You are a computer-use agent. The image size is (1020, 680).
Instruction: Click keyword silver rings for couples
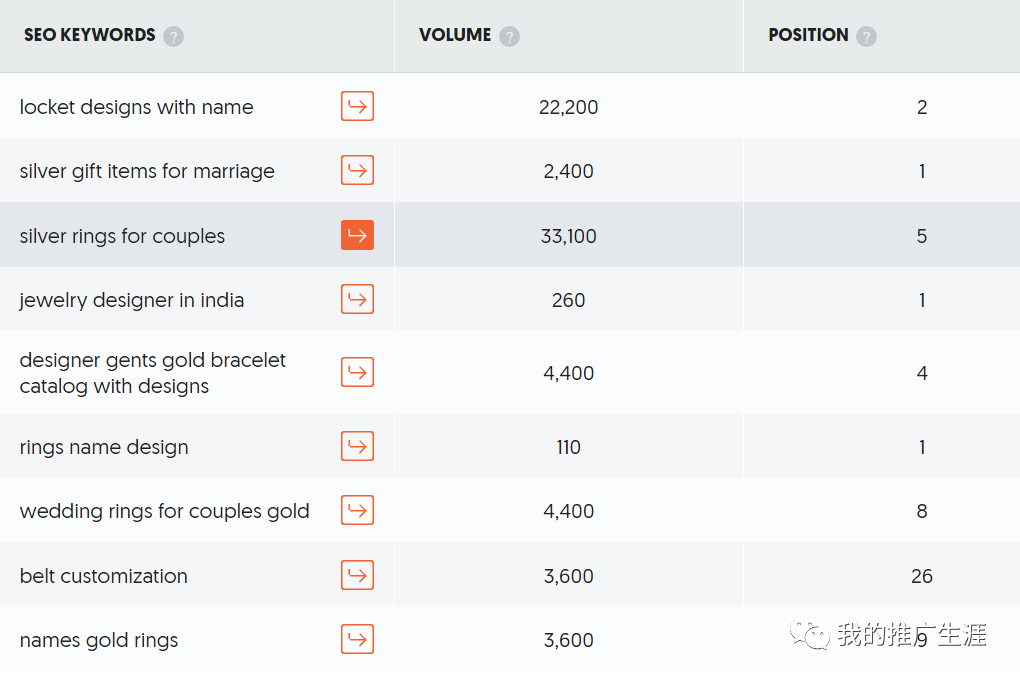click(122, 236)
